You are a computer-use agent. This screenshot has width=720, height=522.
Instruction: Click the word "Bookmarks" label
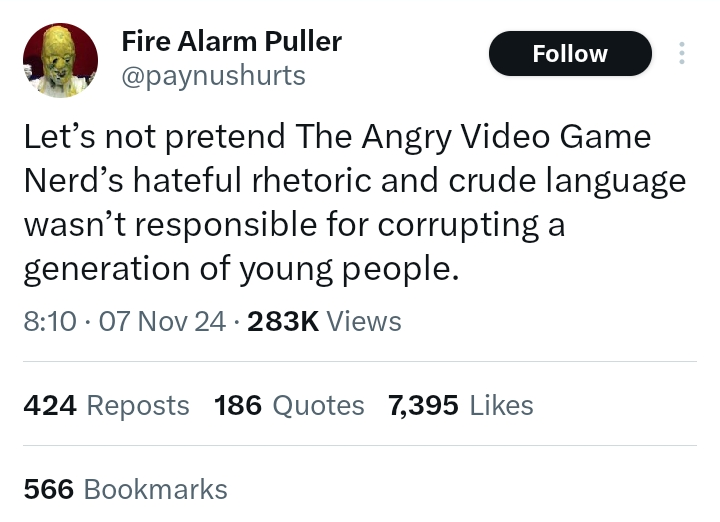click(156, 489)
